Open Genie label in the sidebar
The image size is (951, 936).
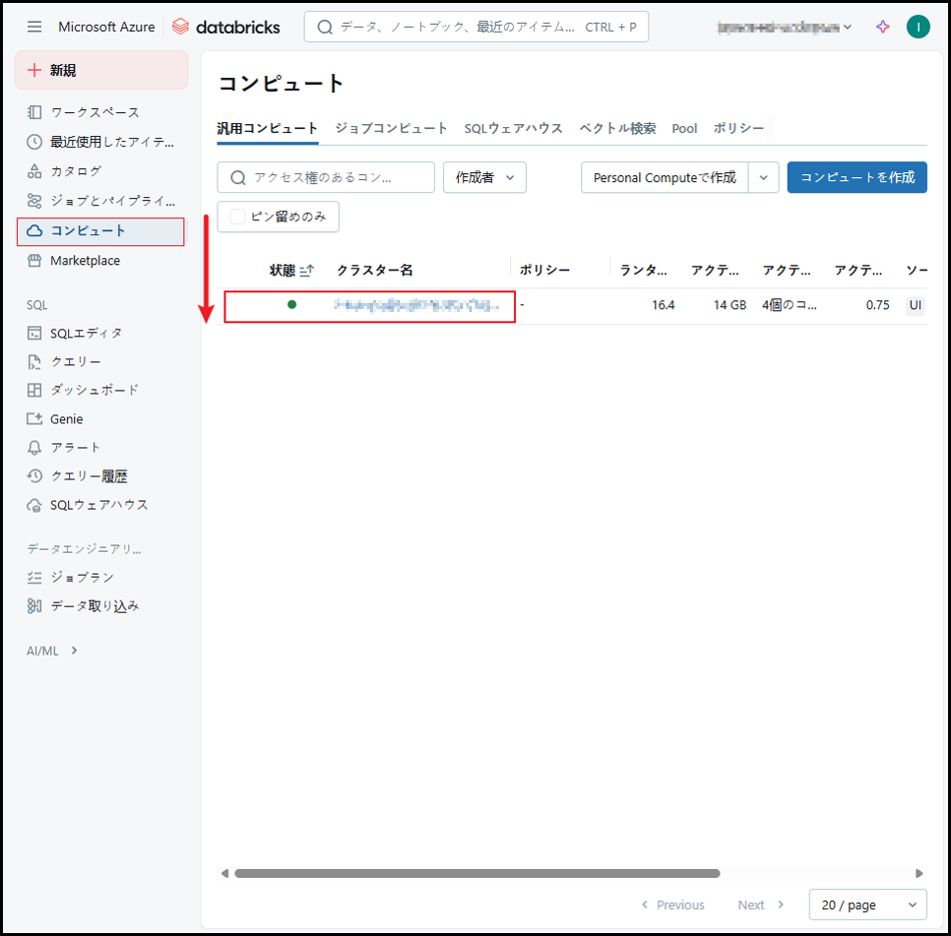[66, 419]
